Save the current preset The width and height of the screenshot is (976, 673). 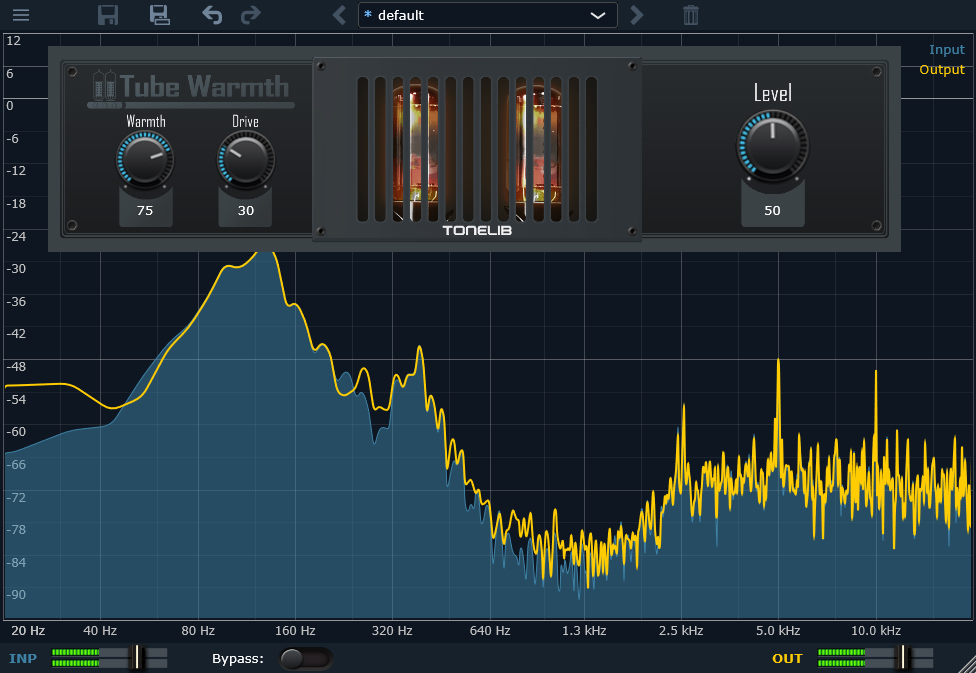point(108,15)
